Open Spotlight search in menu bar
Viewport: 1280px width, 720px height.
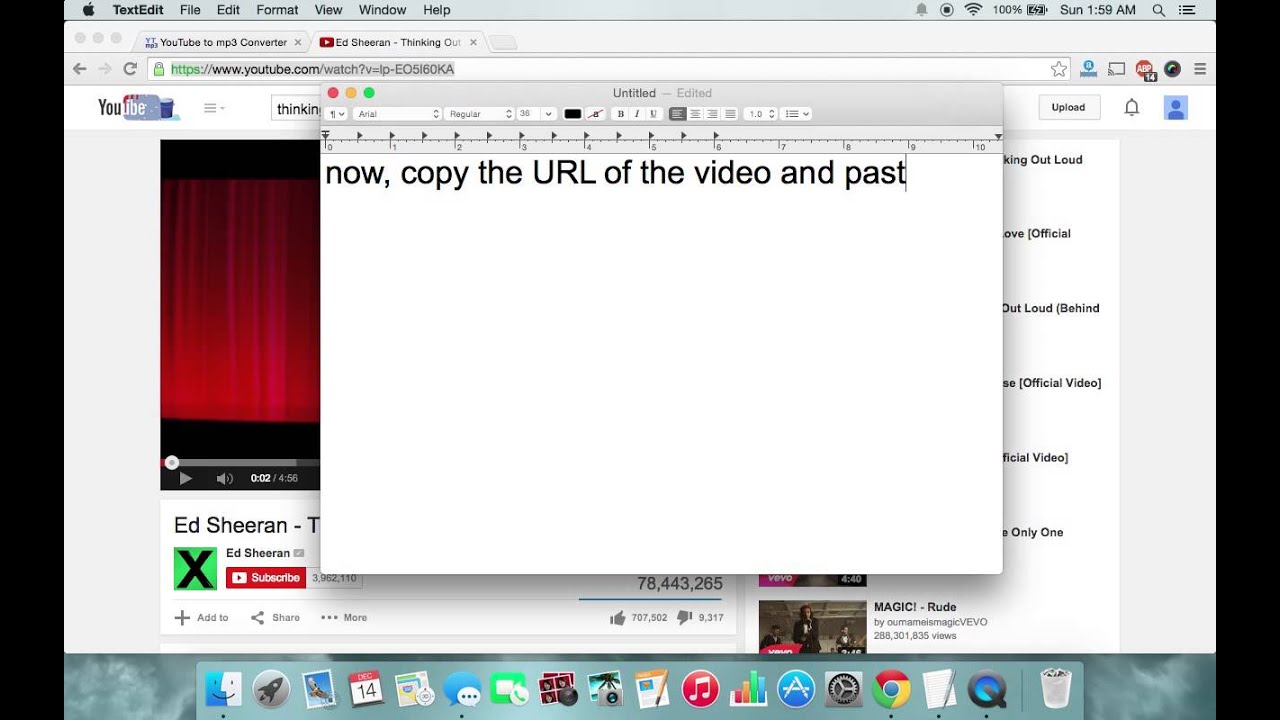tap(1159, 10)
